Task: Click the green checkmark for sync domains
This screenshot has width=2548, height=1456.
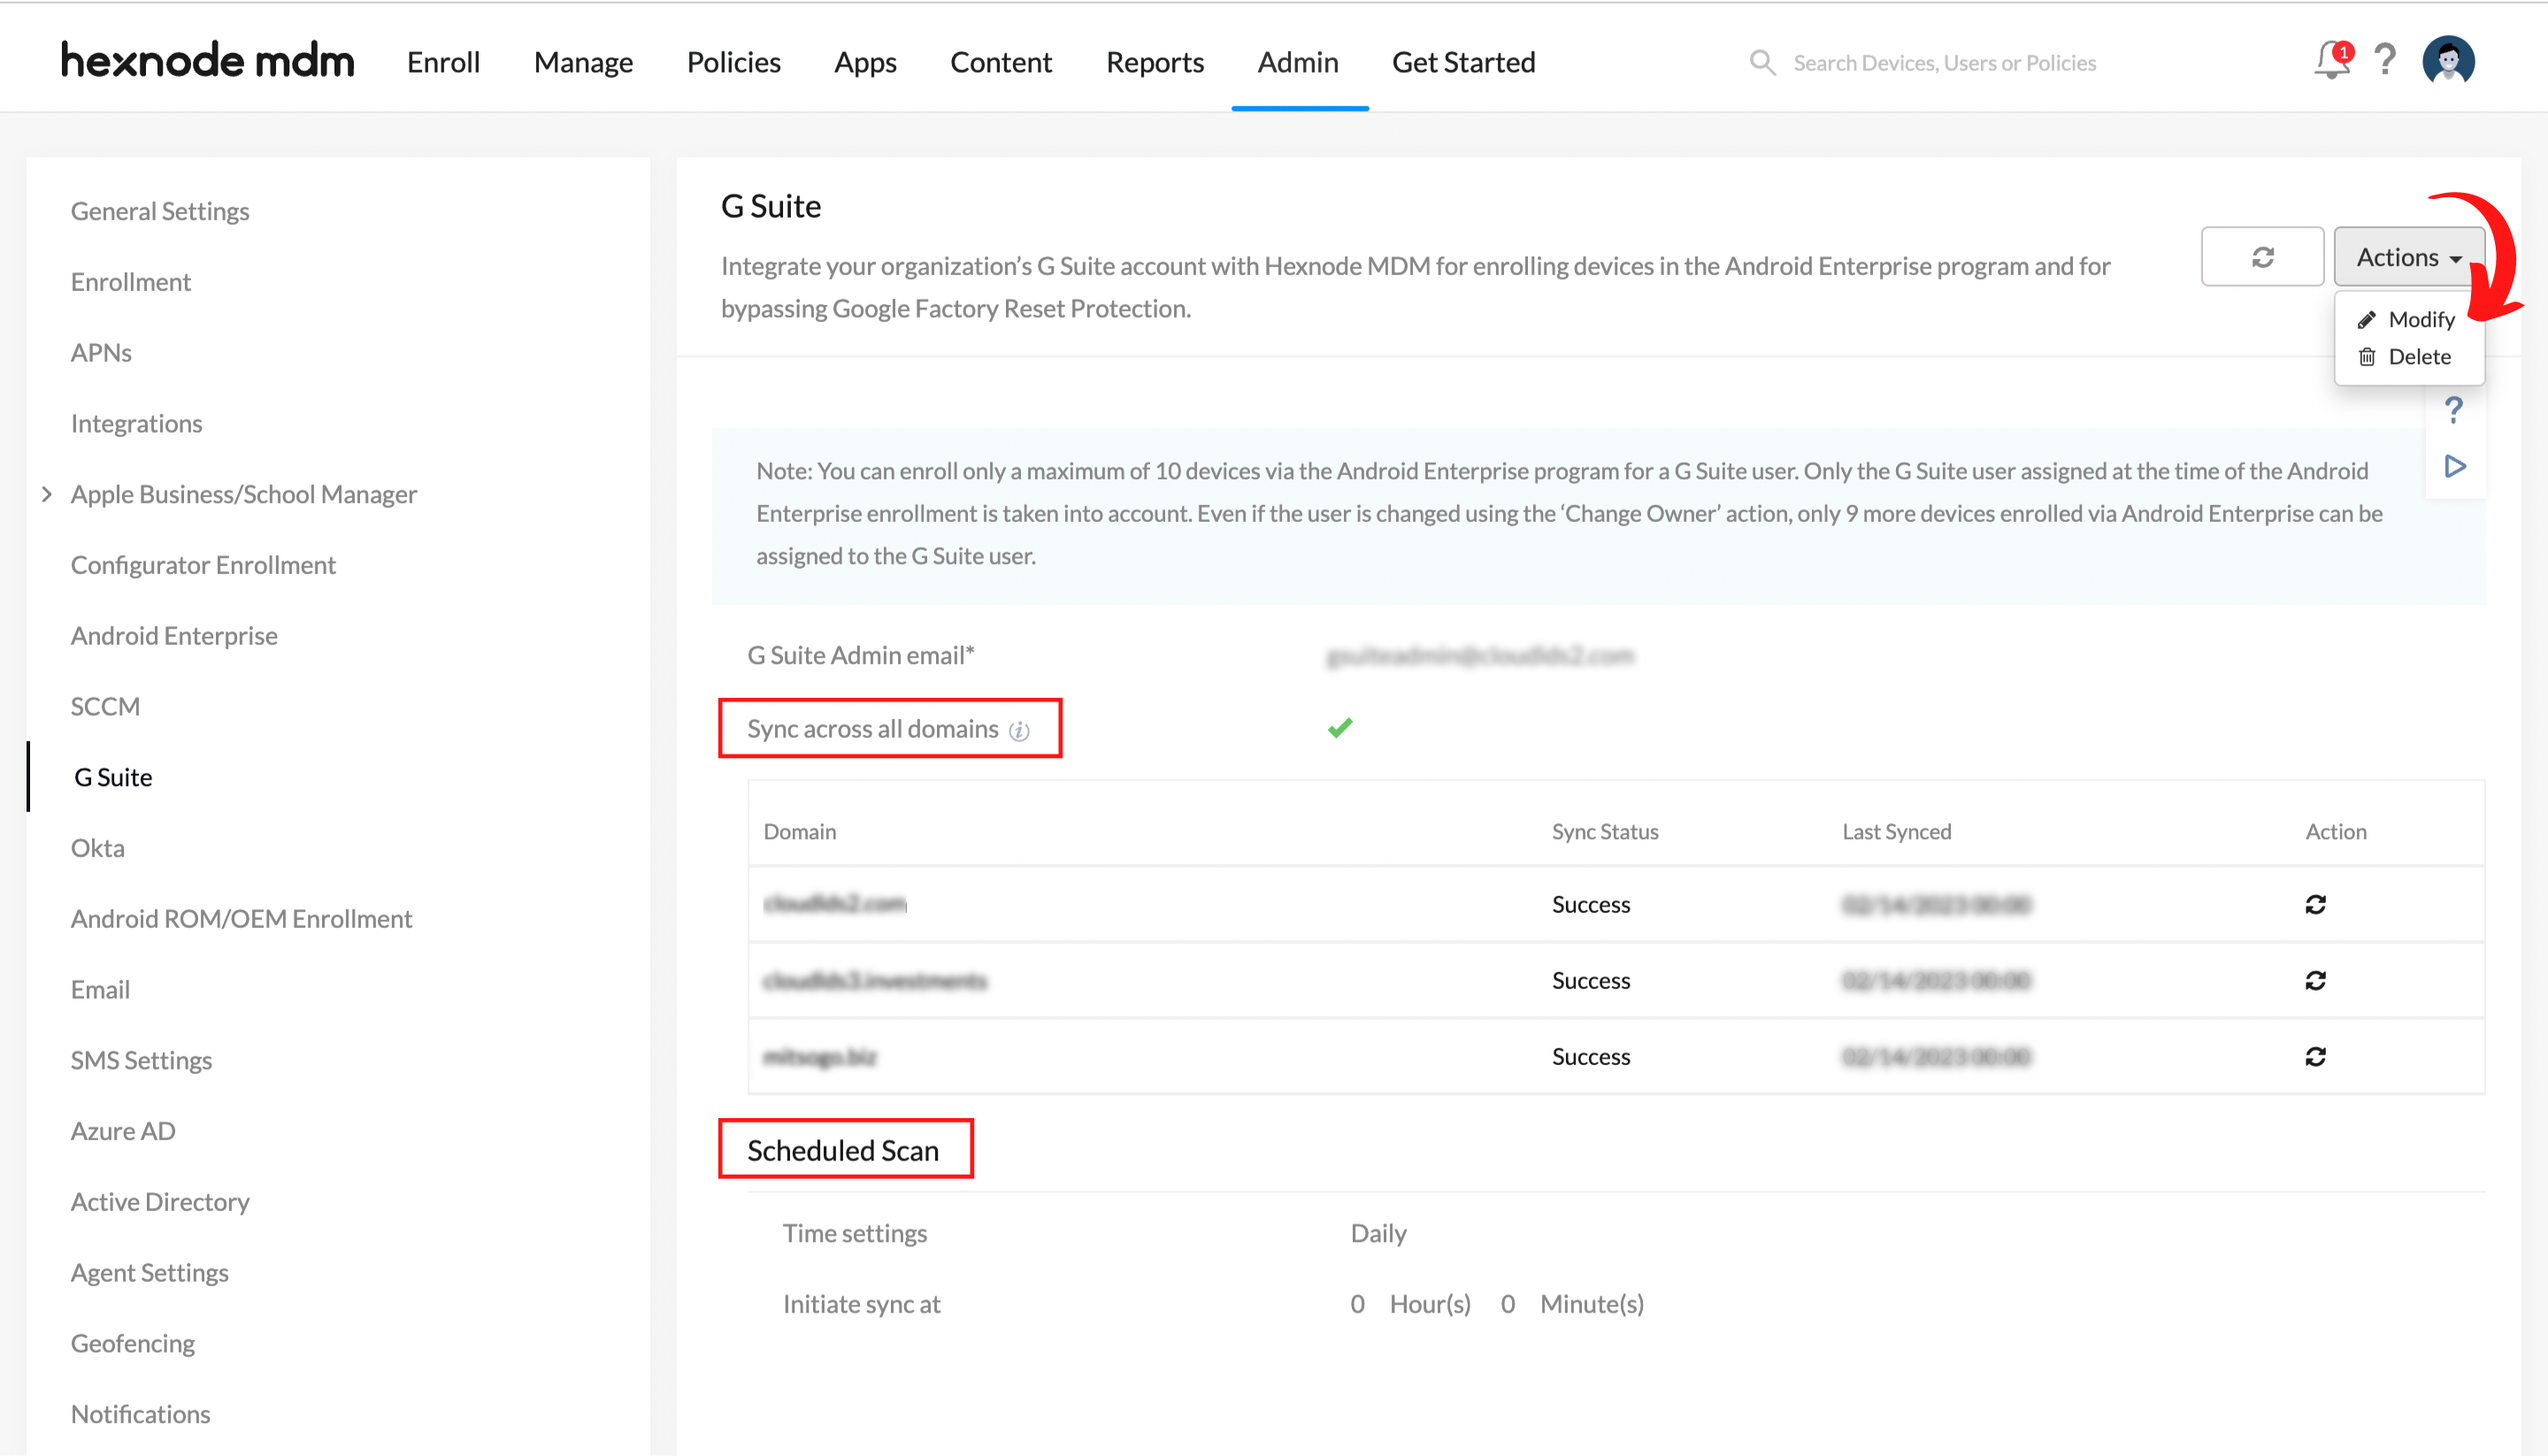Action: [x=1340, y=728]
